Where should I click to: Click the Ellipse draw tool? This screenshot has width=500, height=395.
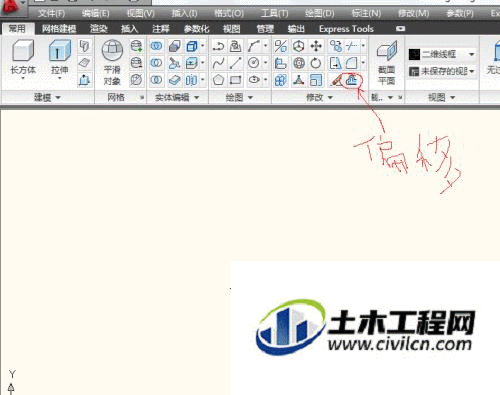254,80
